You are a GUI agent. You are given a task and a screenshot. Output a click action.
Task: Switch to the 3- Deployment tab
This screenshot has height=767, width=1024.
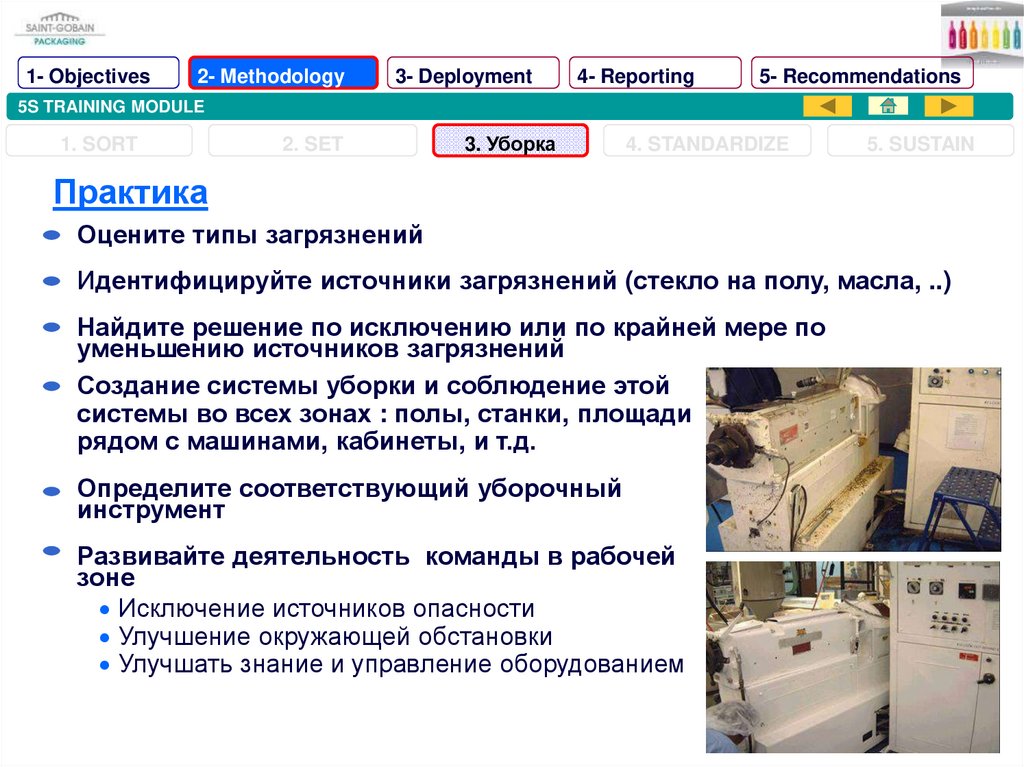pyautogui.click(x=473, y=76)
